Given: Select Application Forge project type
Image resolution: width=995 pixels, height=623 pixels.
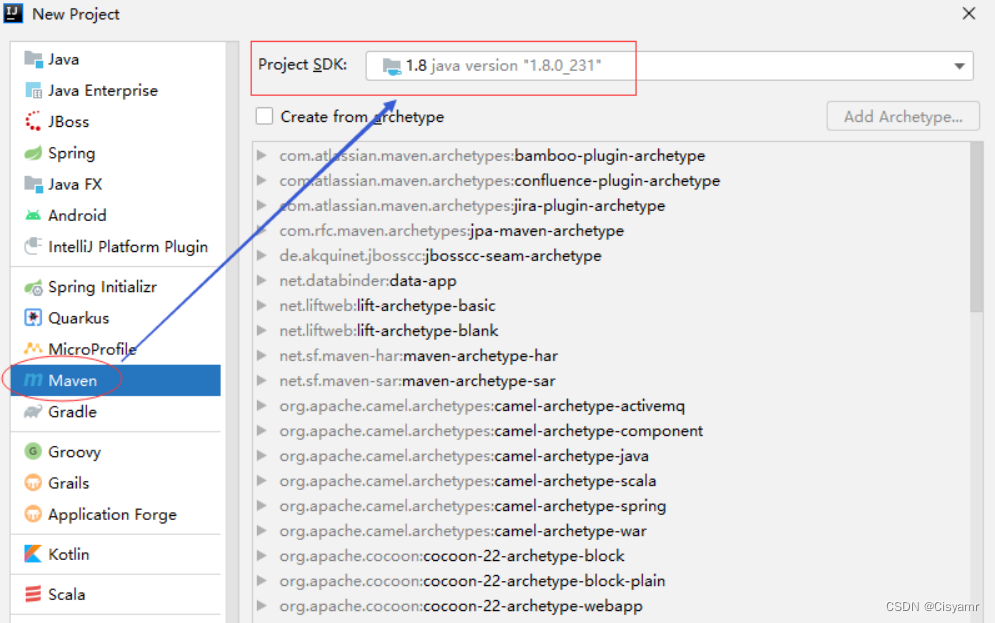Looking at the screenshot, I should pyautogui.click(x=115, y=514).
